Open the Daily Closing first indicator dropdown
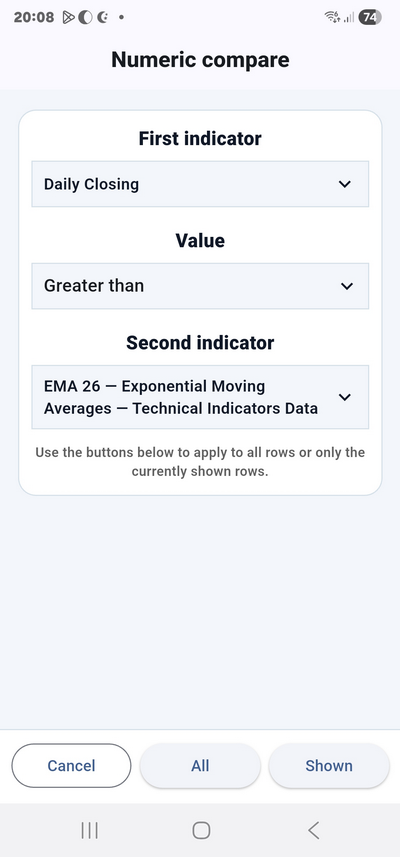The height and width of the screenshot is (857, 400). pos(200,184)
